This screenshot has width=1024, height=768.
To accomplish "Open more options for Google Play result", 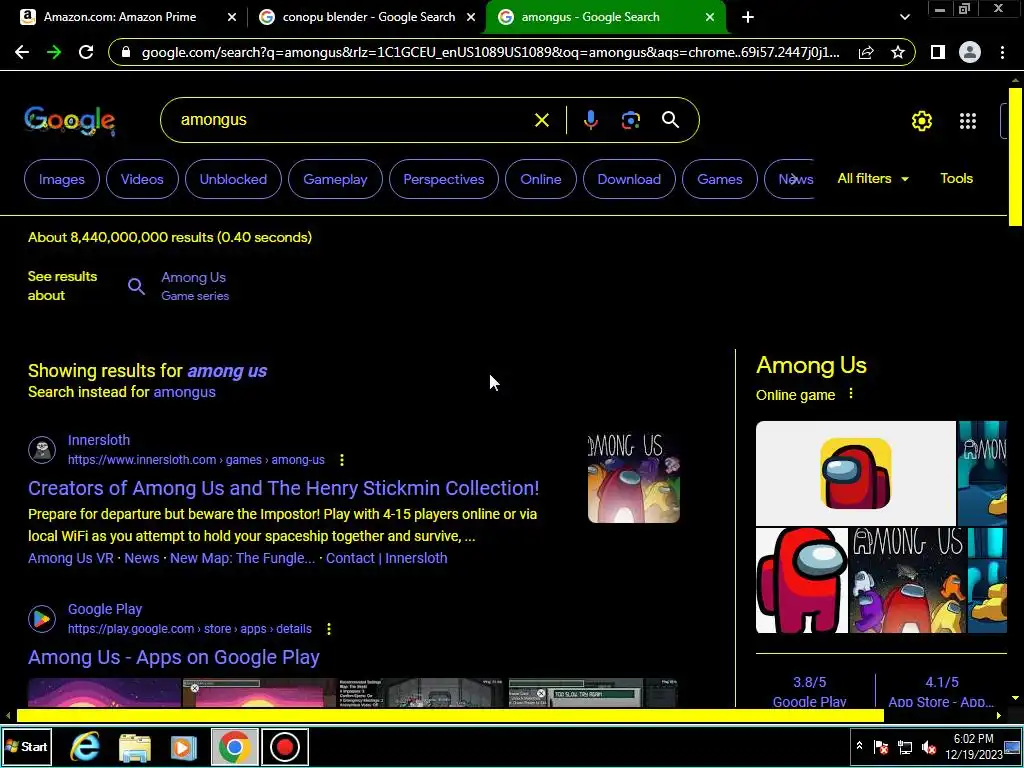I will (328, 629).
